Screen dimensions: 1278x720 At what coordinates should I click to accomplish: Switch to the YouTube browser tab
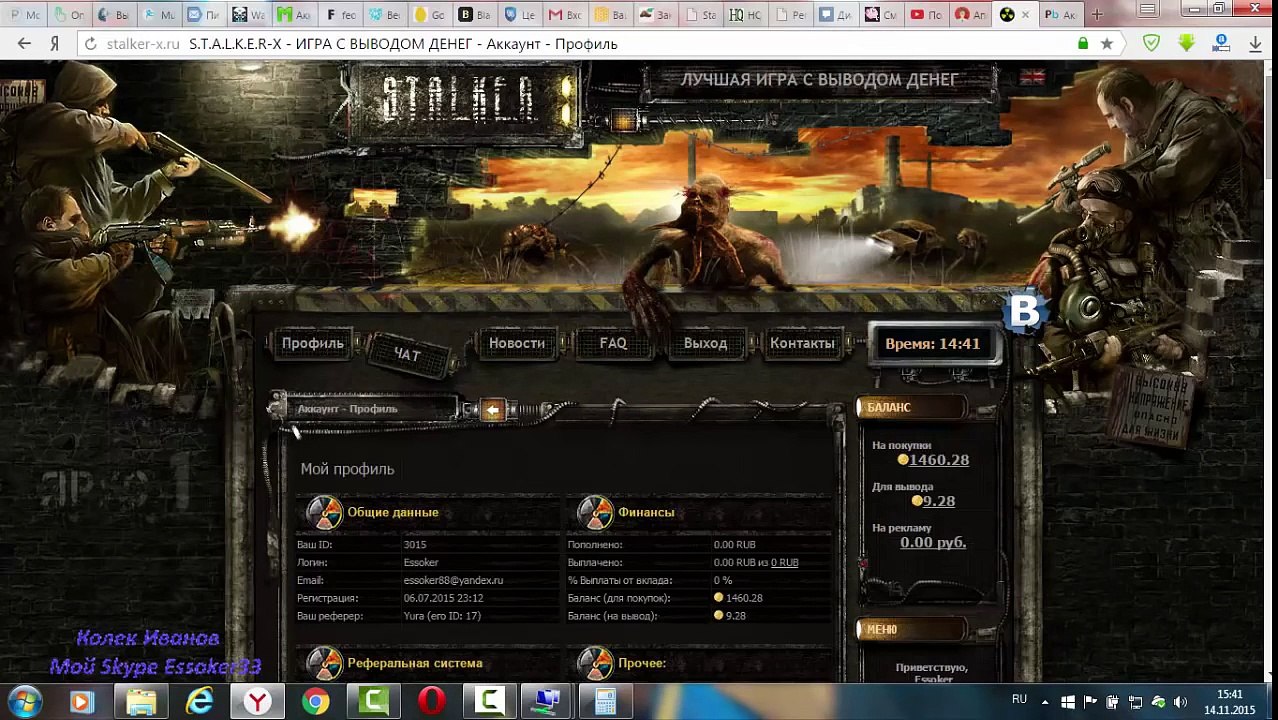tap(927, 14)
